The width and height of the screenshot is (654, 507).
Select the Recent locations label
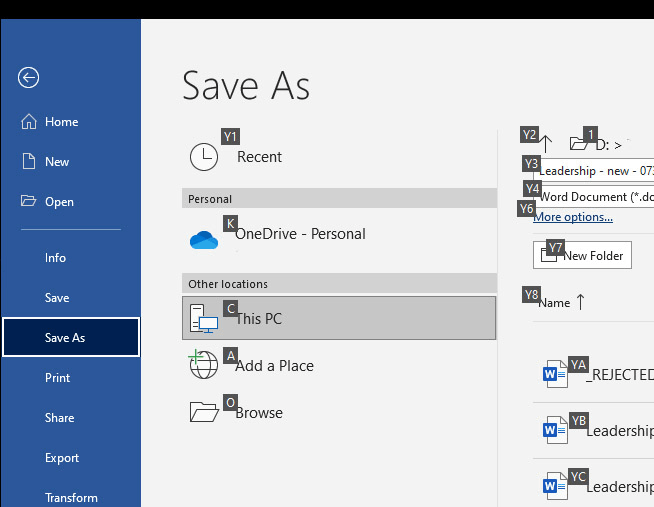tap(259, 157)
